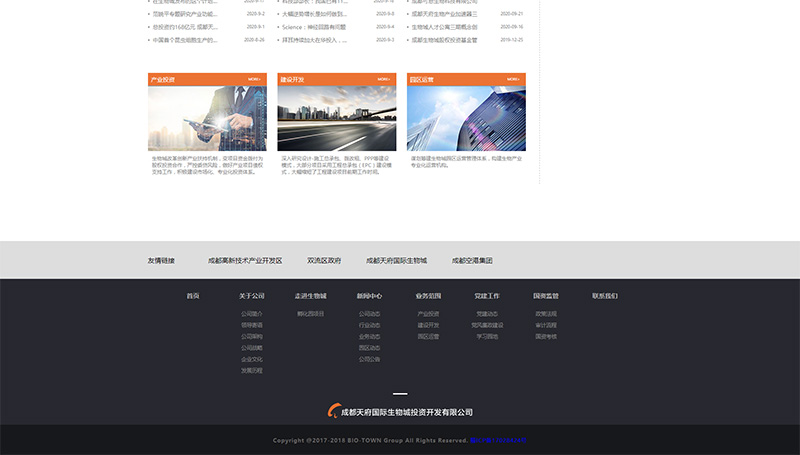
Task: Click 产业投资 title in orange card header
Action: [x=163, y=80]
